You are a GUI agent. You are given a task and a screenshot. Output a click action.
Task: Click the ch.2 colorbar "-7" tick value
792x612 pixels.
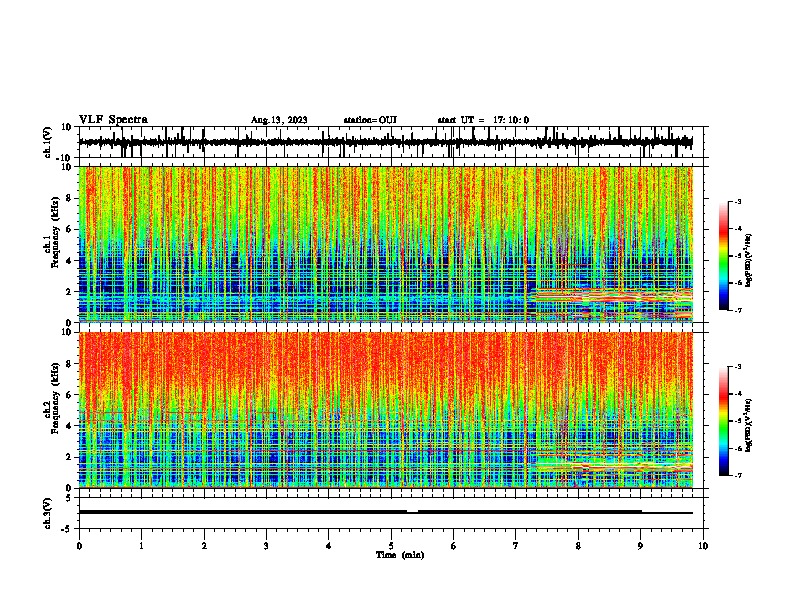coord(737,475)
